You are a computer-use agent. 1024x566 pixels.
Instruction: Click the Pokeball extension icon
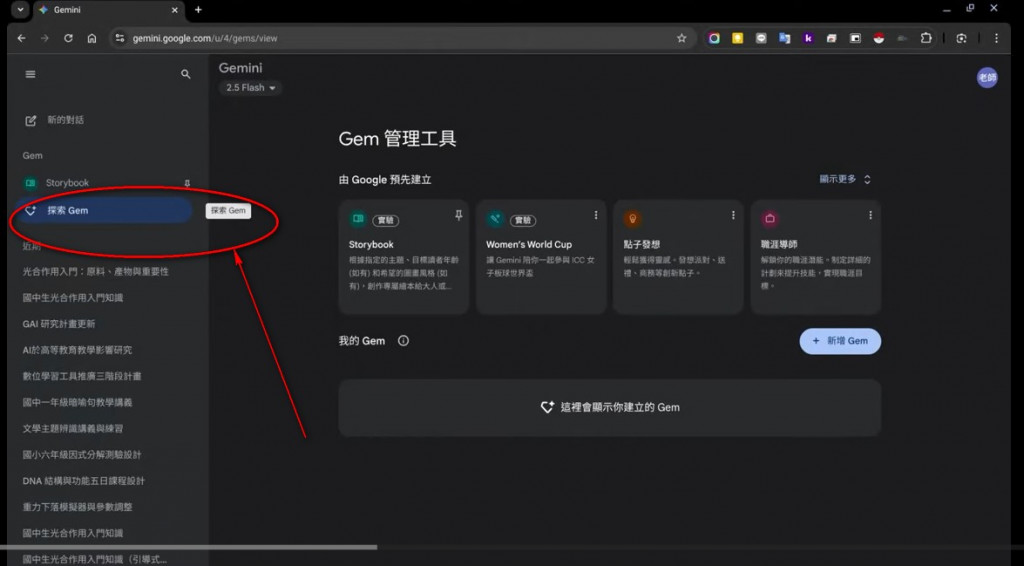[x=879, y=39]
